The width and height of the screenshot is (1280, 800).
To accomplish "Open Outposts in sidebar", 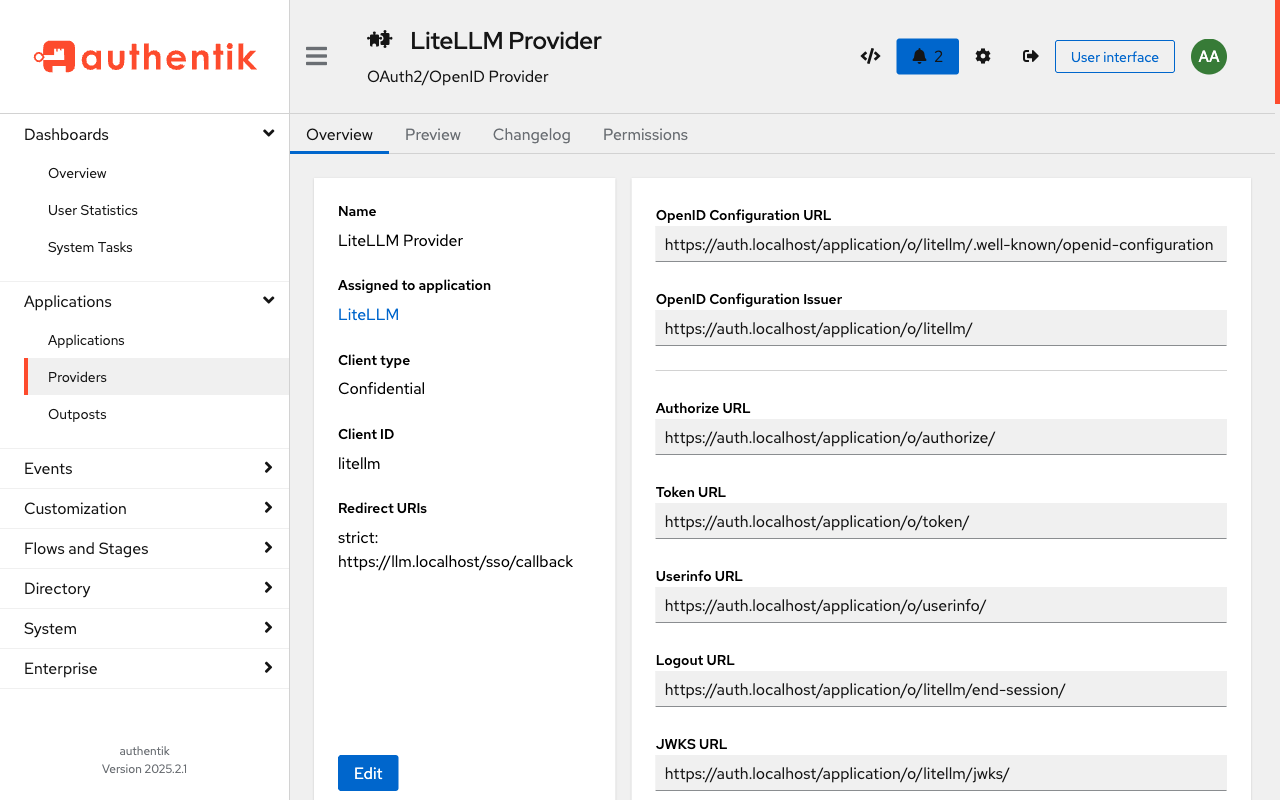I will tap(156, 414).
